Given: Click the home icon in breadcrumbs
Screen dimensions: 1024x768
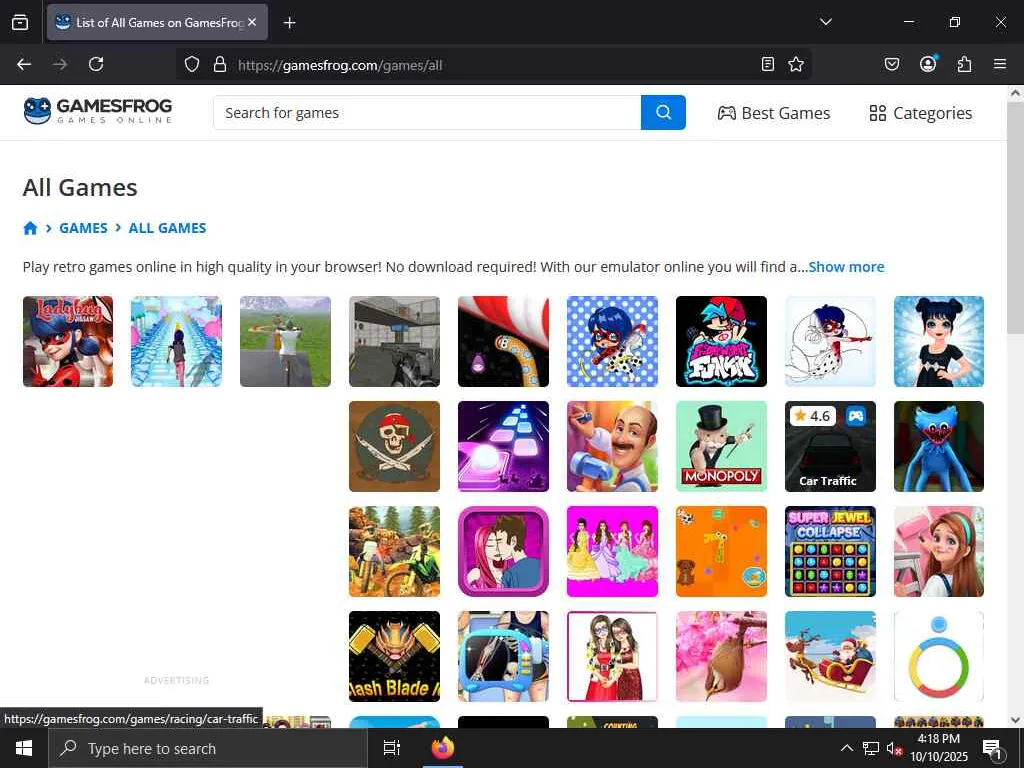Looking at the screenshot, I should [30, 228].
